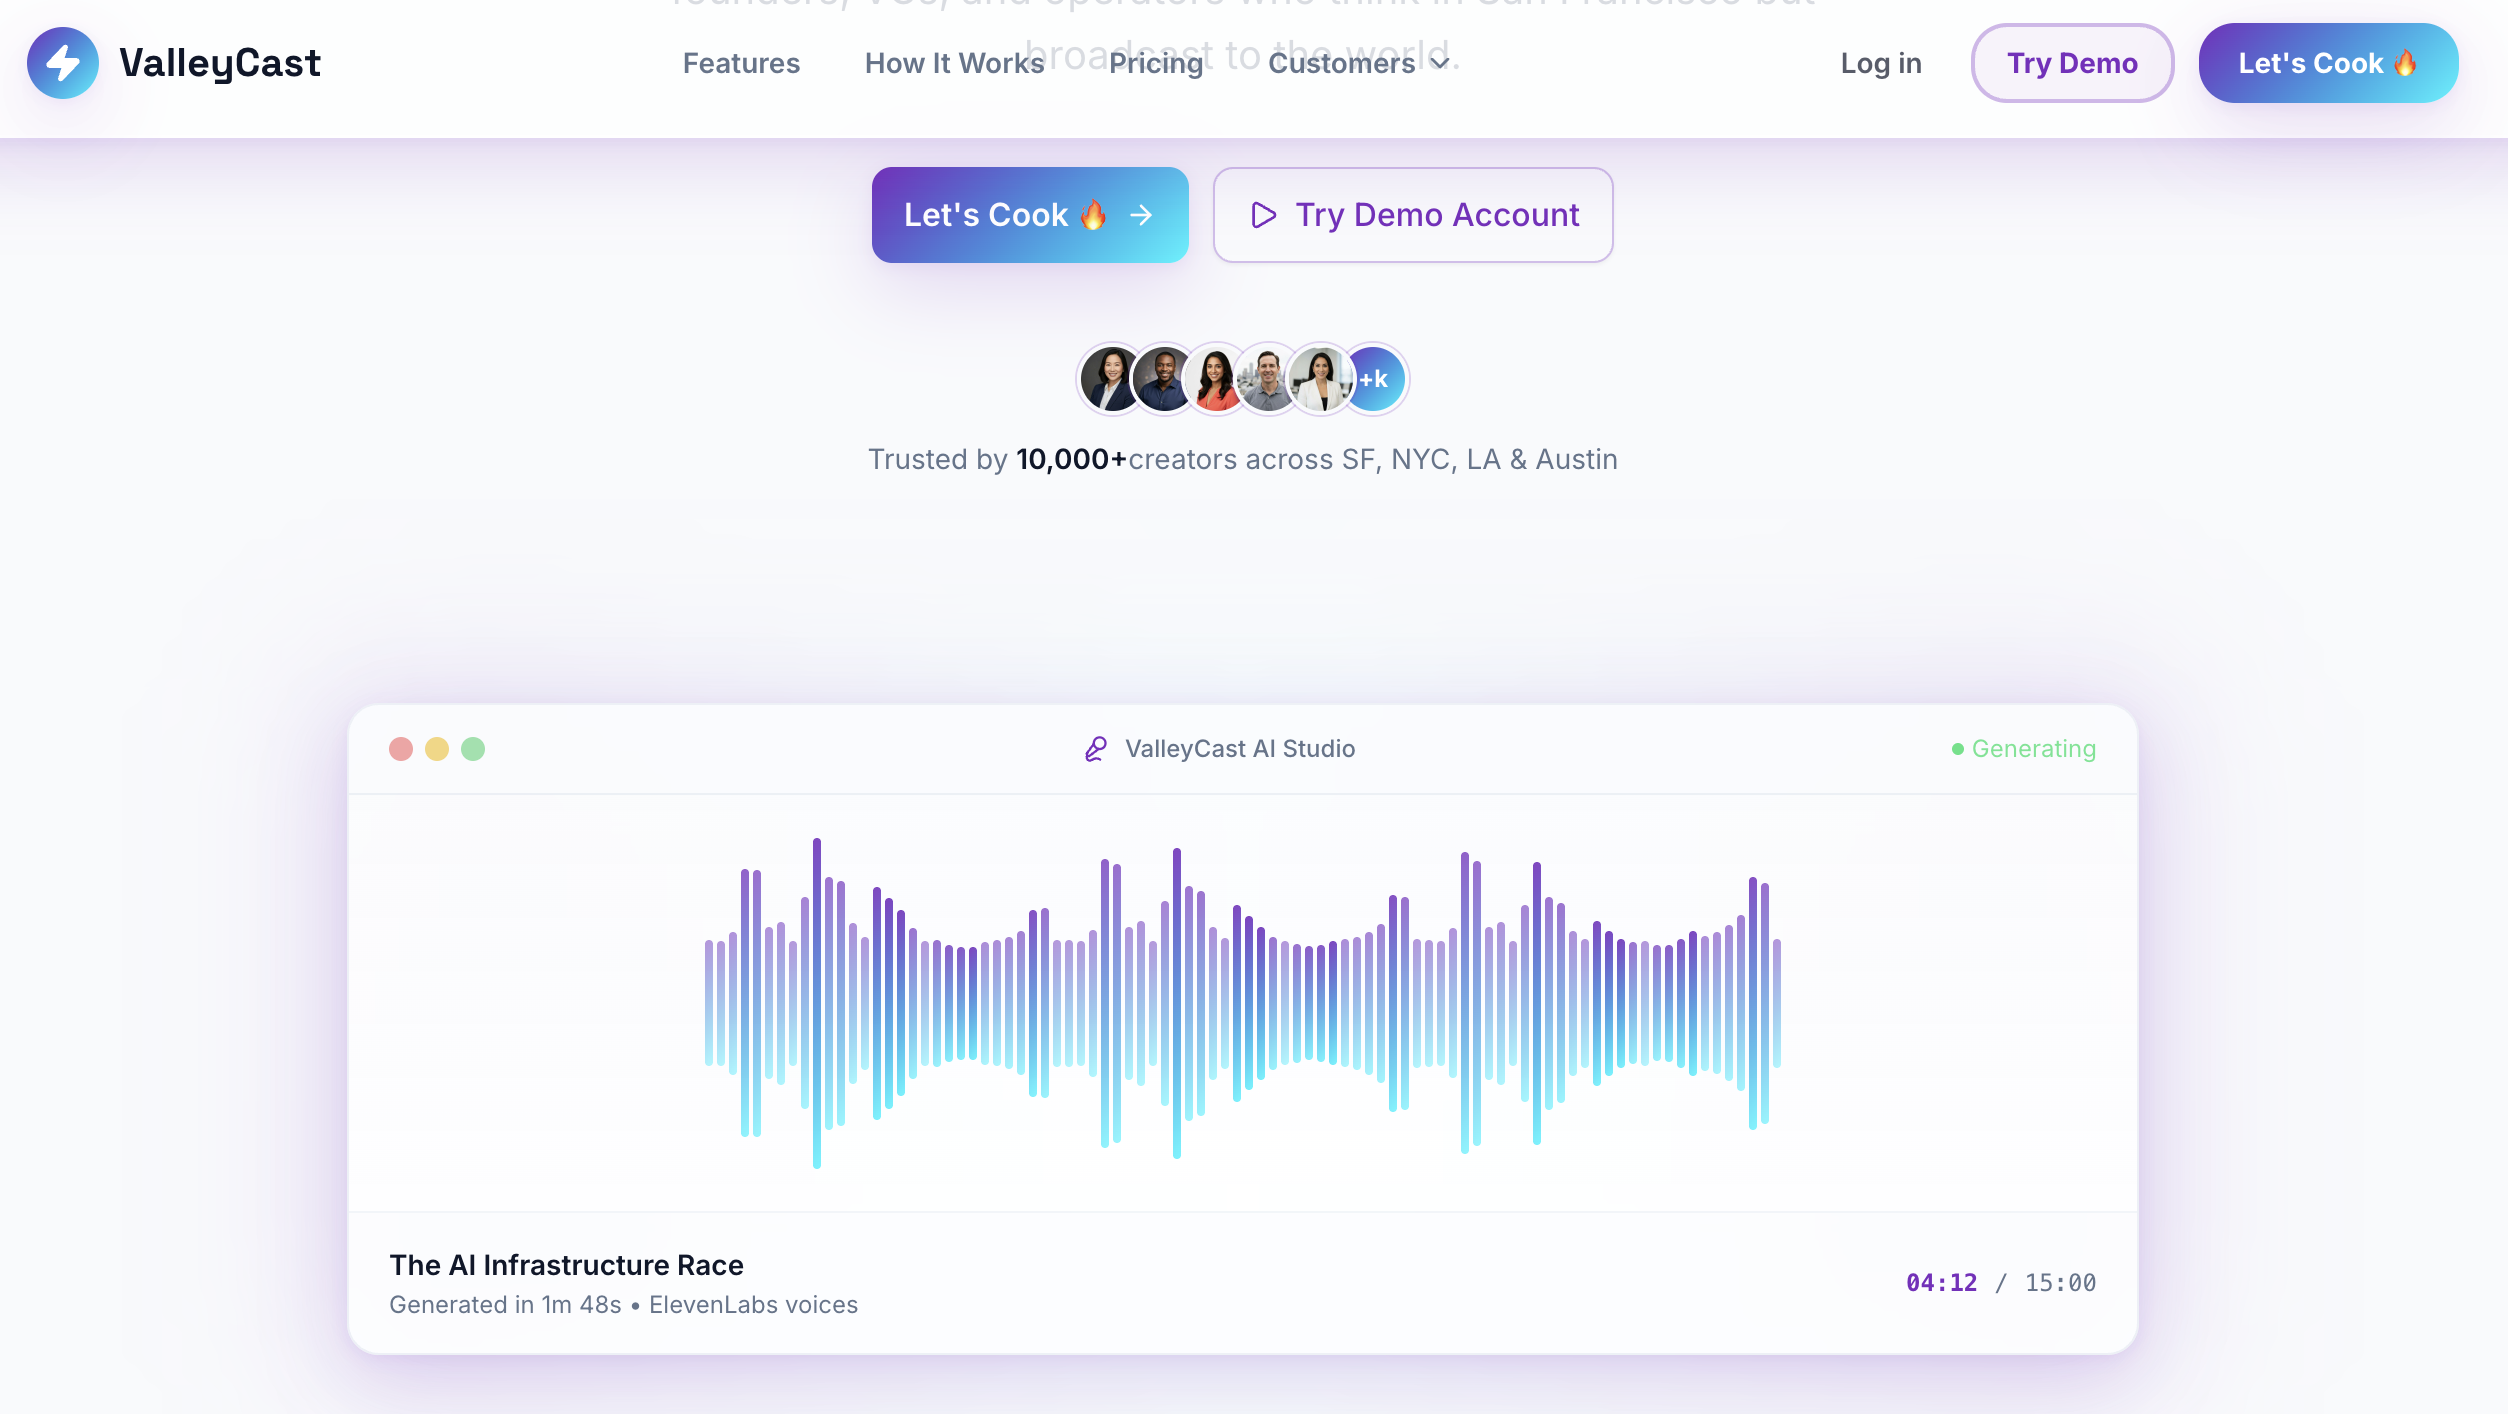Image resolution: width=2508 pixels, height=1414 pixels.
Task: Click the red window dot
Action: coord(401,749)
